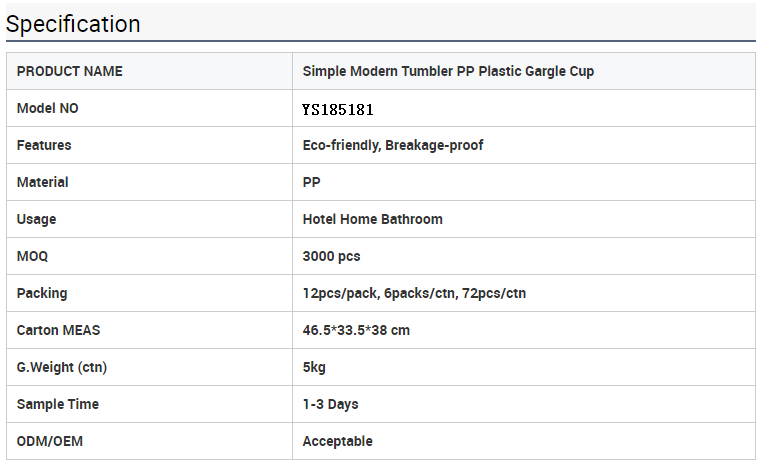Click the Carton MEAS label
This screenshot has height=467, width=766.
point(58,330)
